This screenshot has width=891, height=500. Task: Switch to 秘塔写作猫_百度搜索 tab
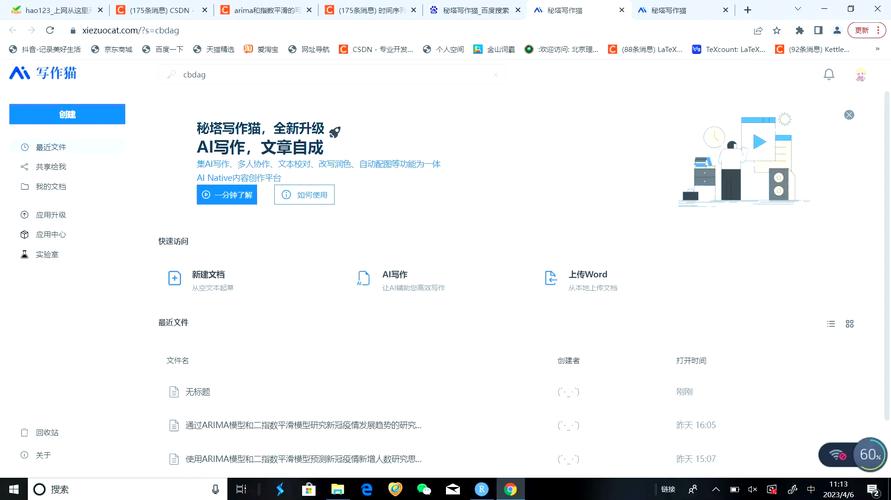(475, 10)
